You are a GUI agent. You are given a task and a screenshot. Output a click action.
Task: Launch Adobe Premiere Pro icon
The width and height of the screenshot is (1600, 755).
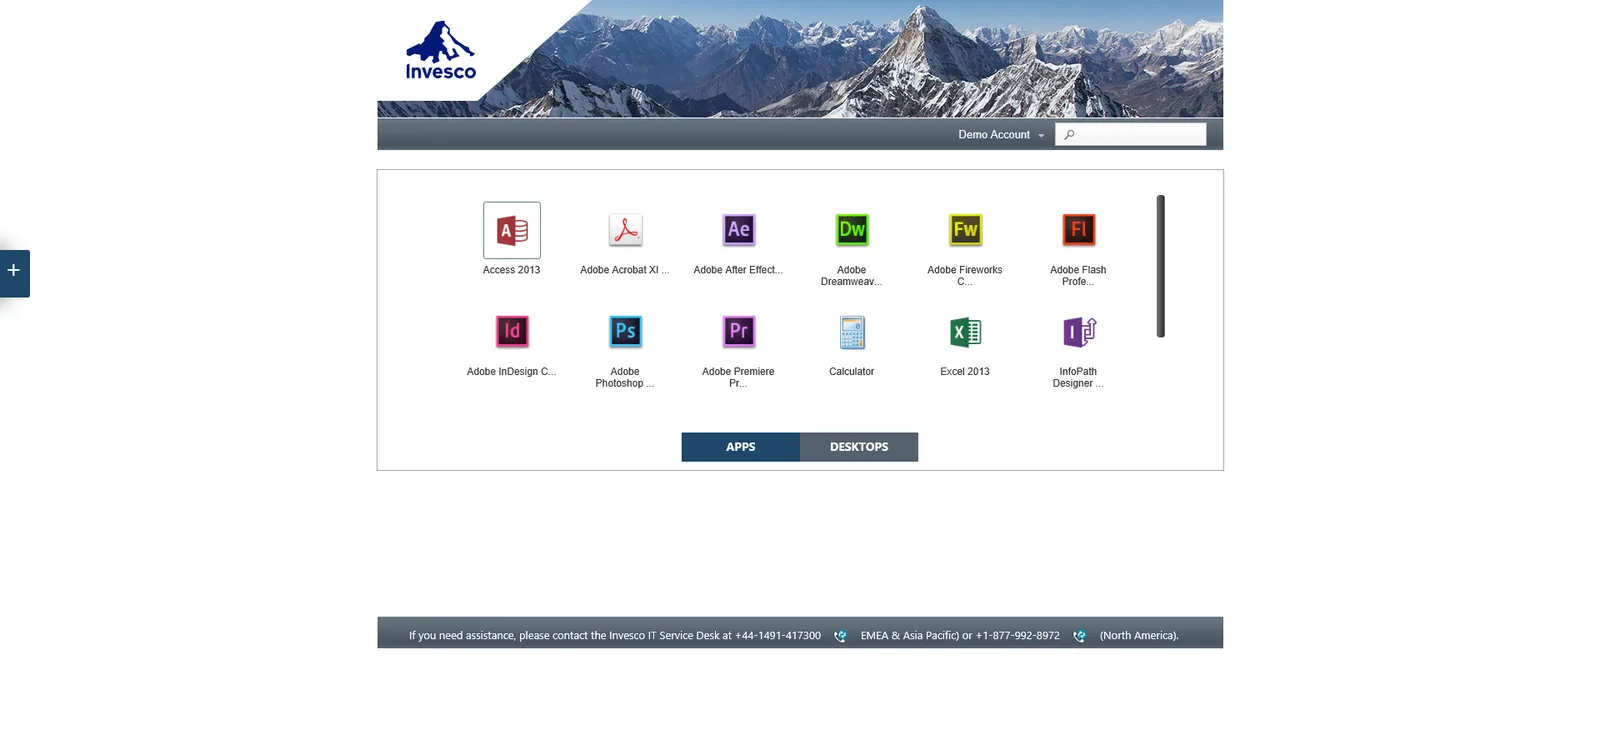click(738, 331)
